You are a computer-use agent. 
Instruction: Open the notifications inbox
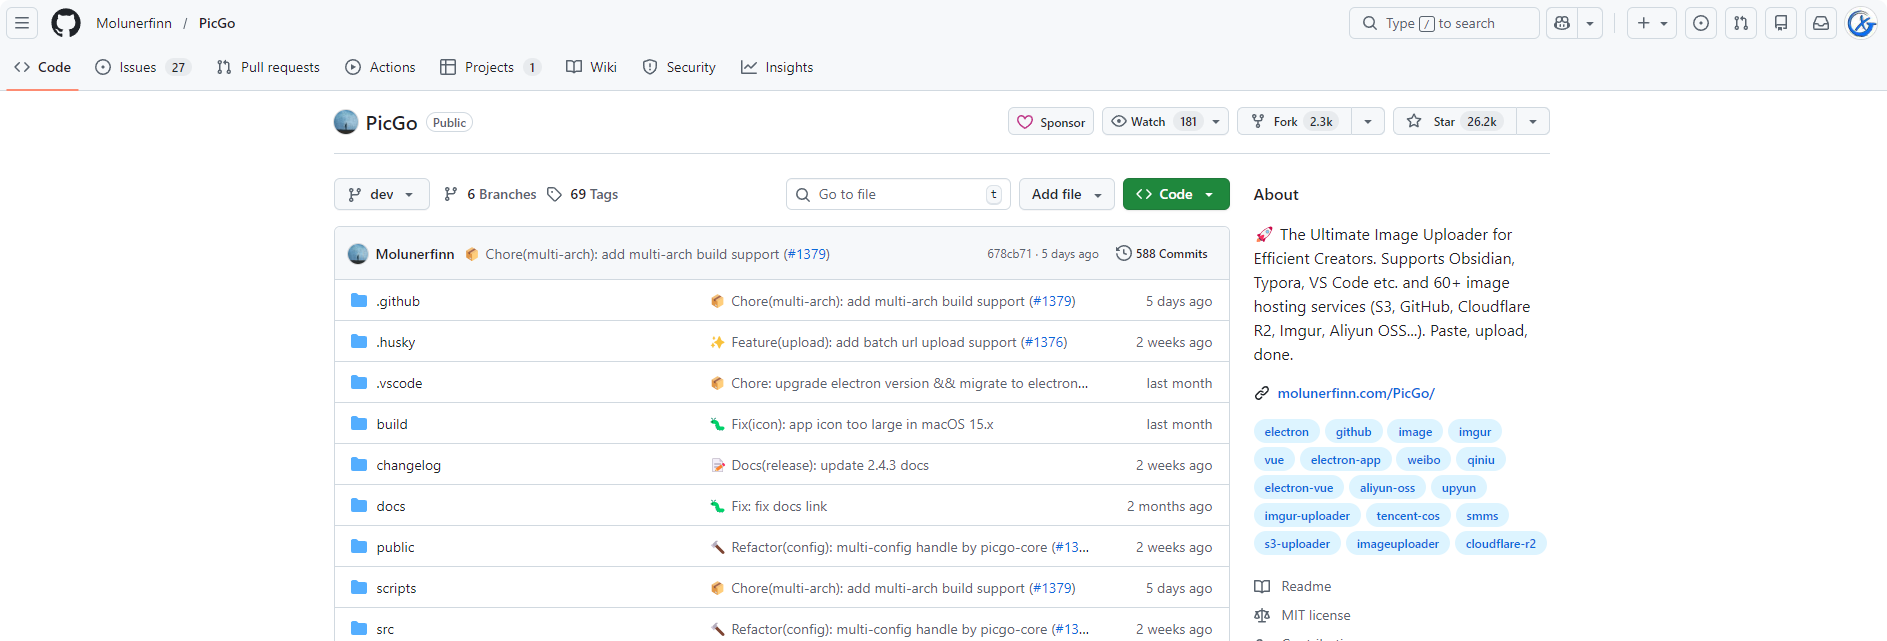pyautogui.click(x=1821, y=23)
